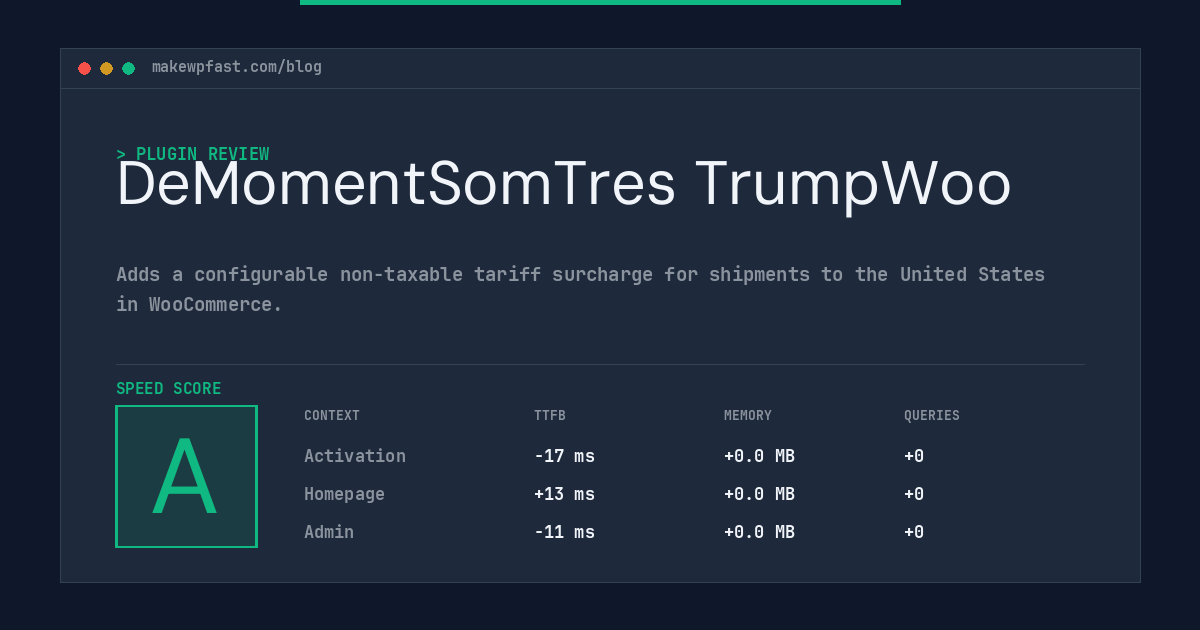This screenshot has height=630, width=1200.
Task: Click the Admin memory value +0.0 MB
Action: [x=759, y=532]
